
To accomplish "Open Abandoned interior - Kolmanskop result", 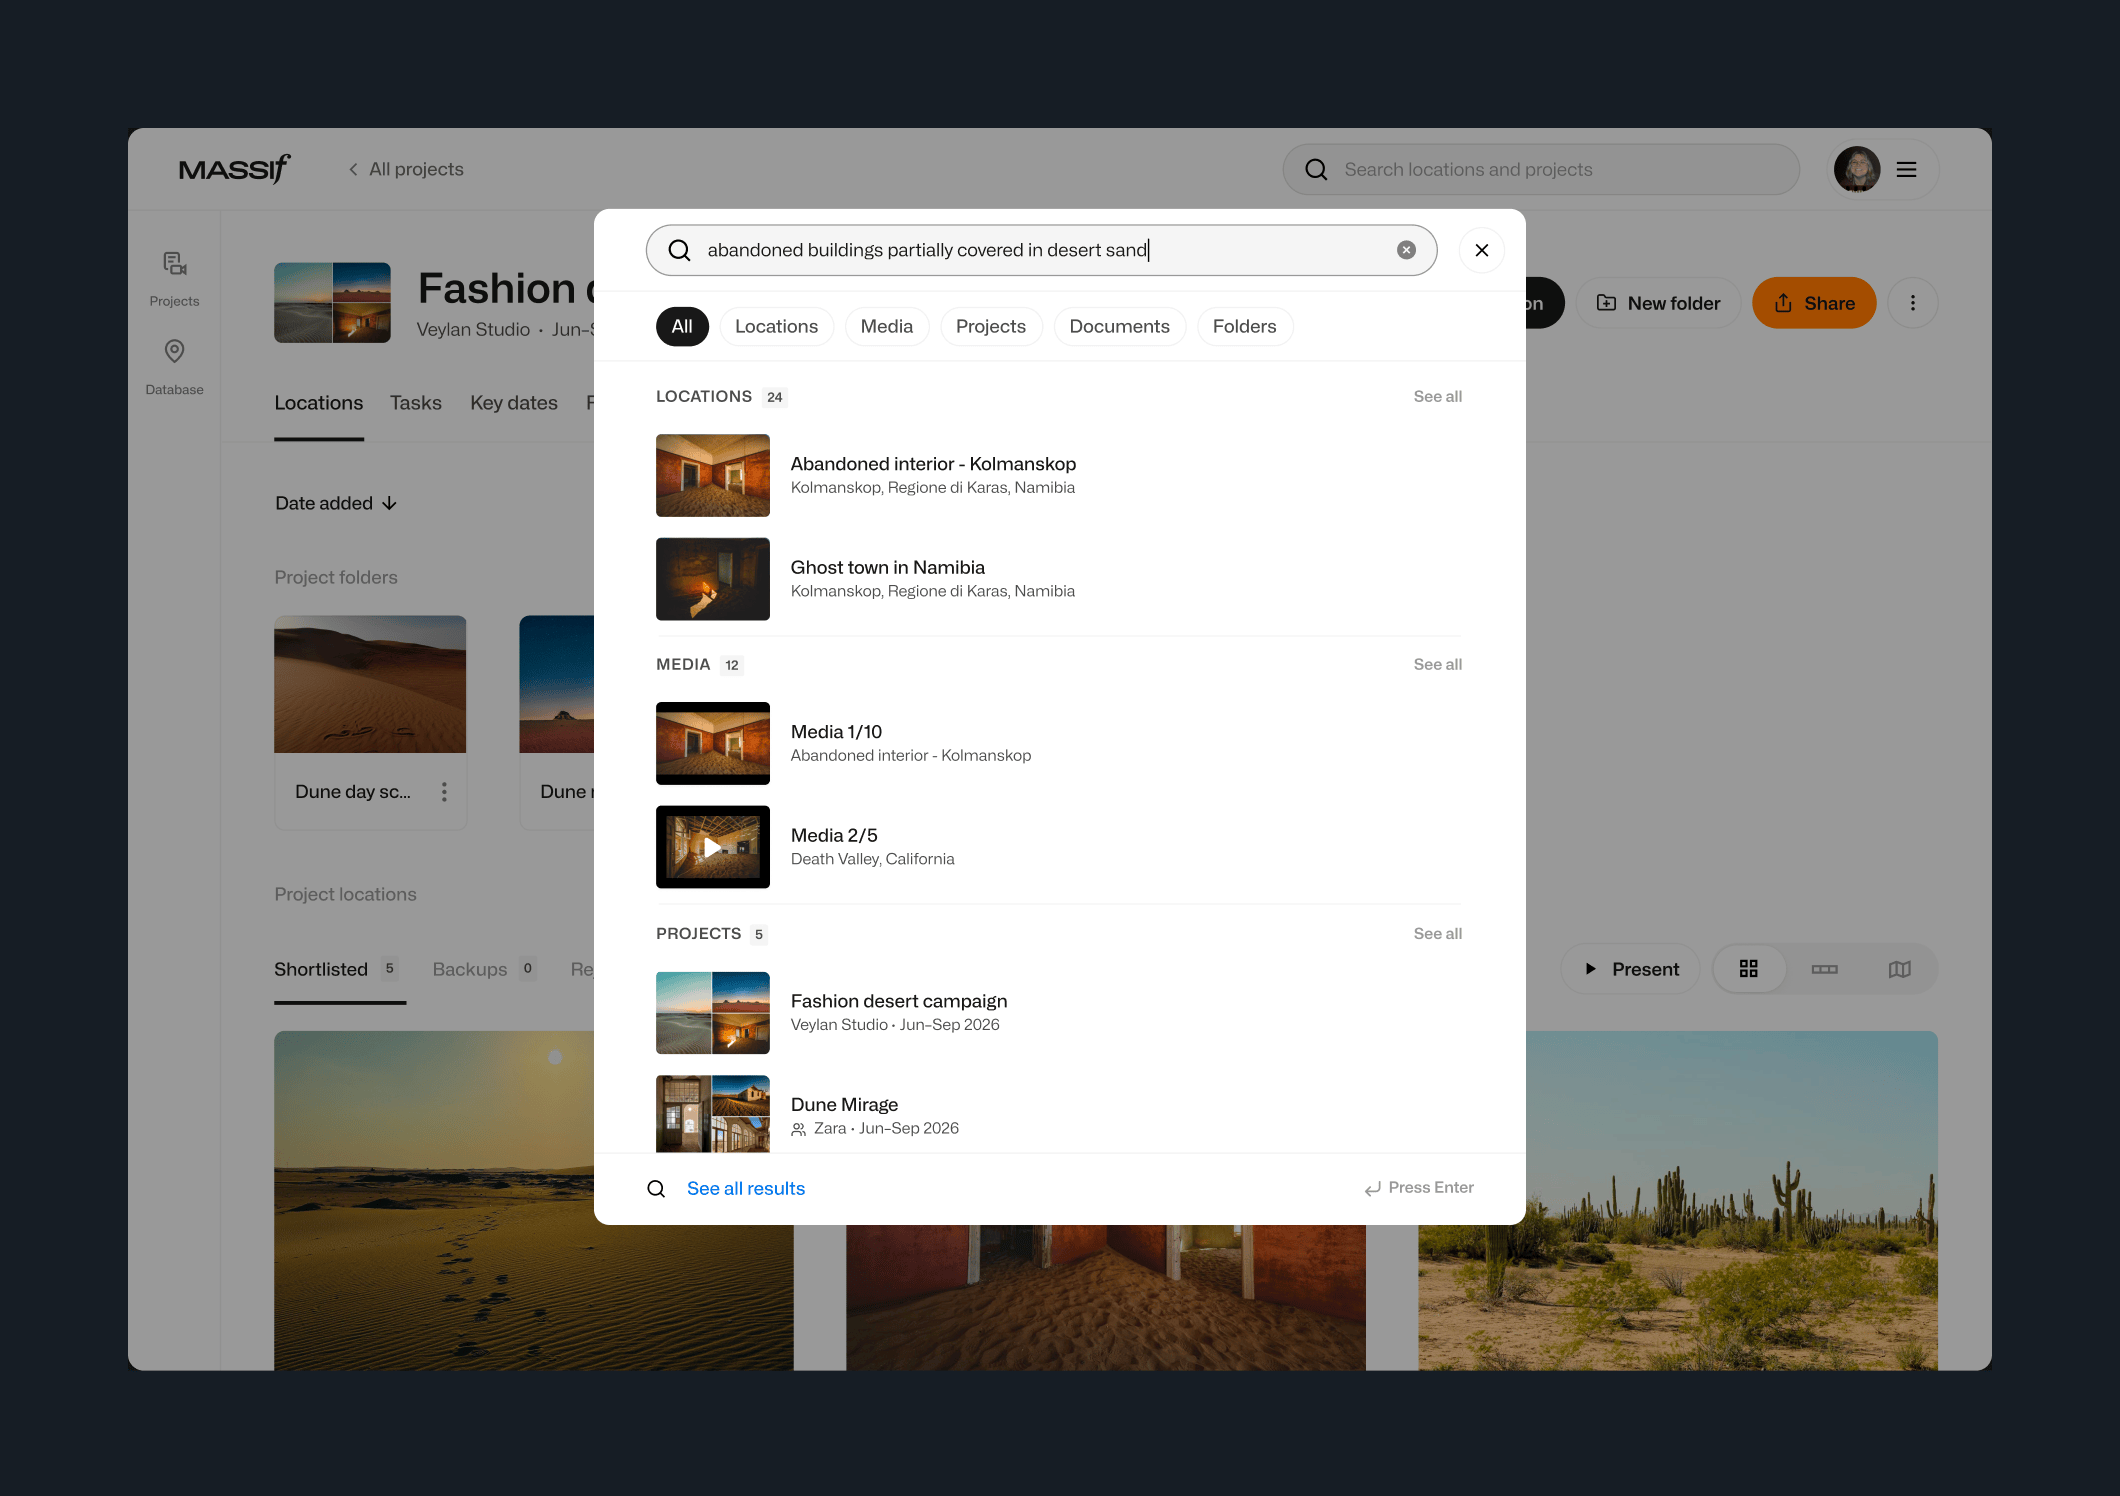I will (1059, 475).
